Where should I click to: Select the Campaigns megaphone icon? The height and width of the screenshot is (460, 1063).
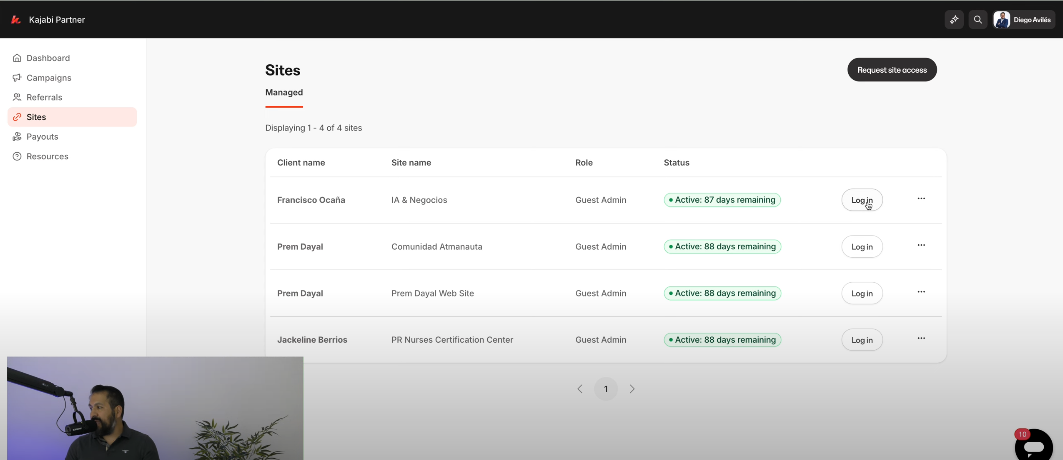(17, 78)
